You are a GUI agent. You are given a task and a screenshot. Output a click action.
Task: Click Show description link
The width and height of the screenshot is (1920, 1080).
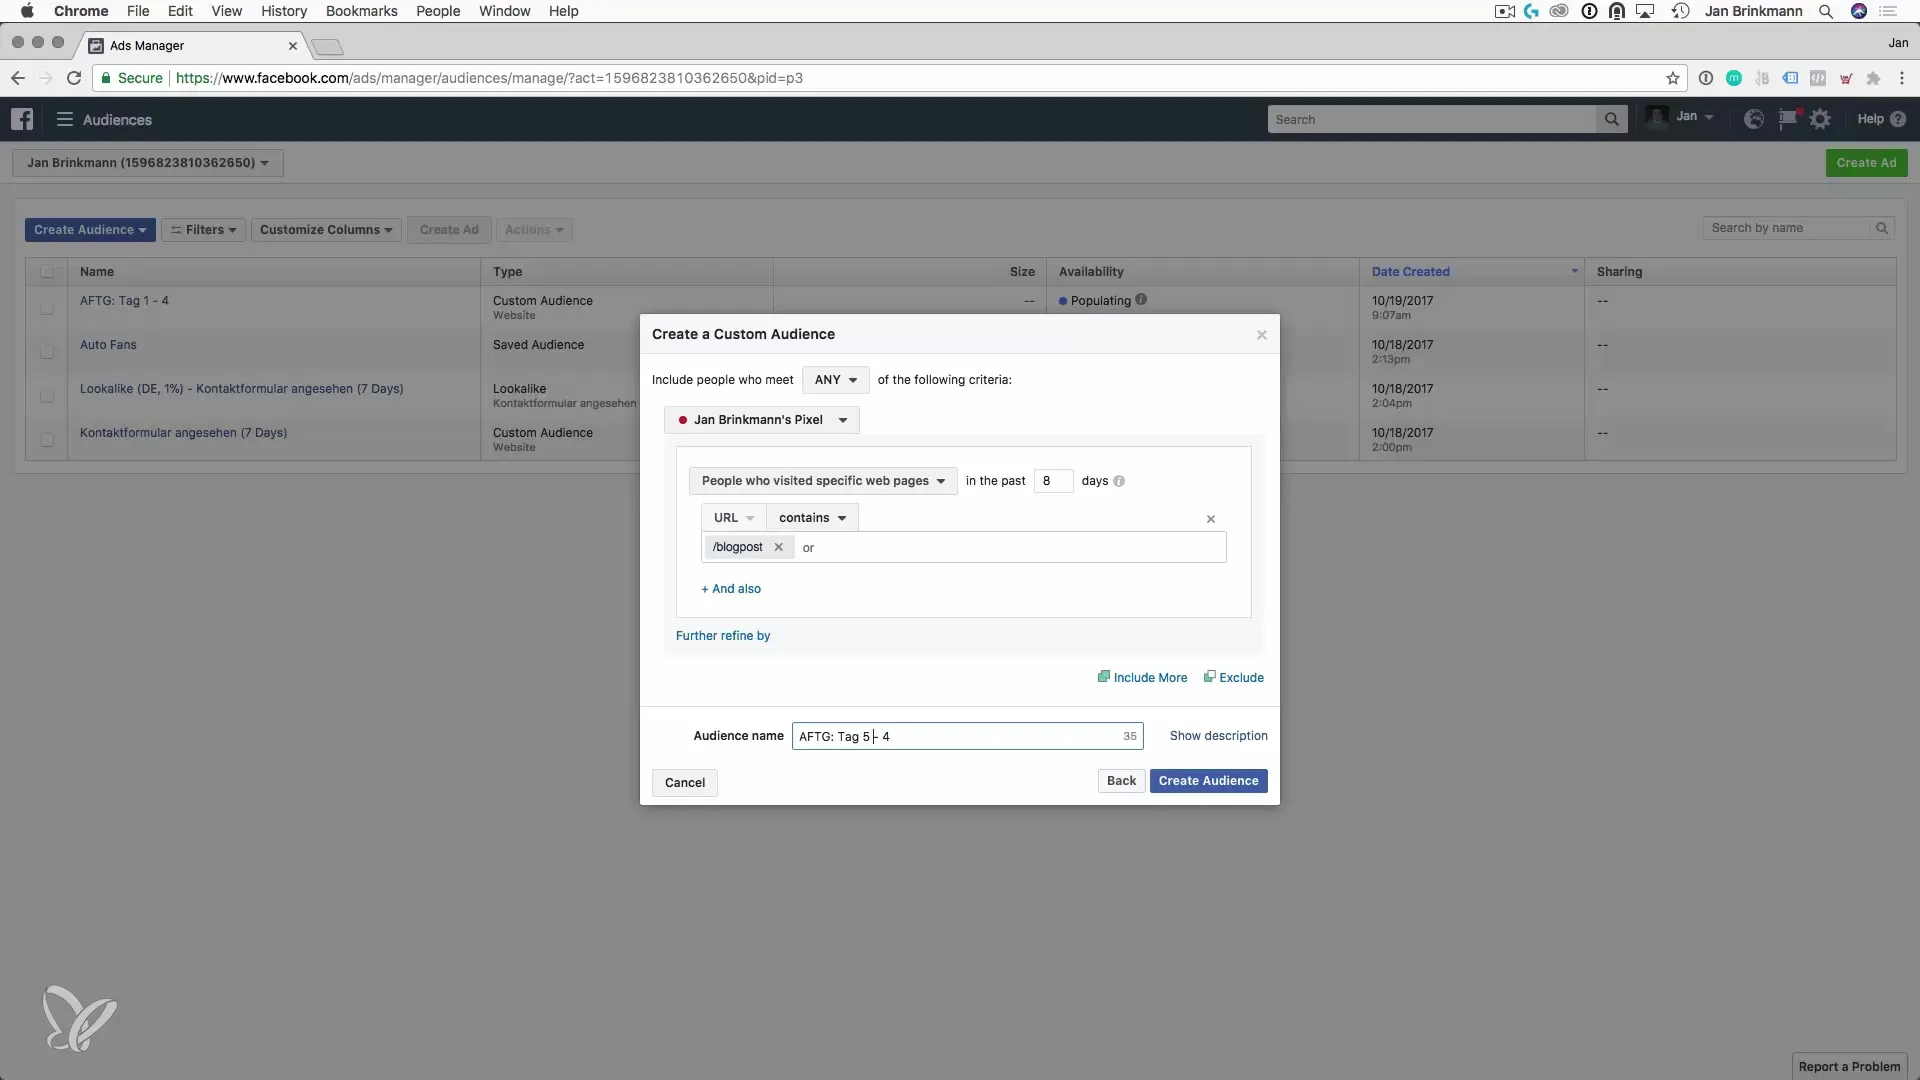point(1218,736)
